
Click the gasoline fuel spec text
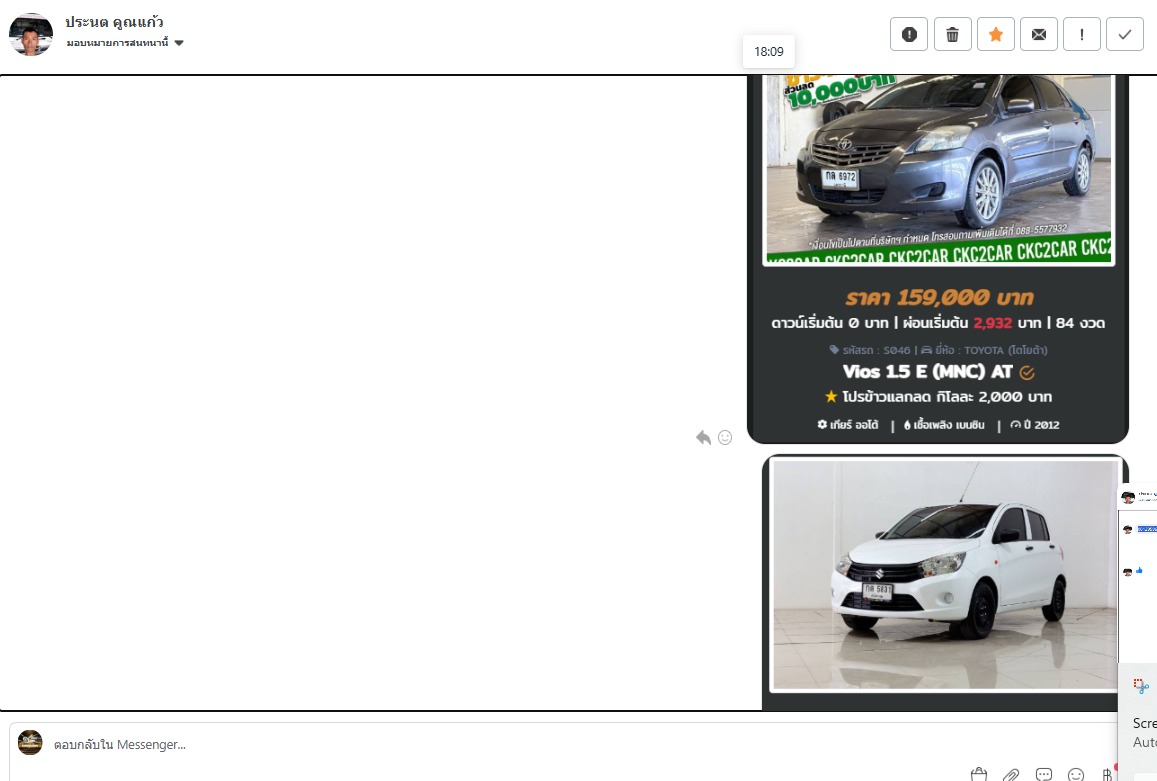pos(944,424)
